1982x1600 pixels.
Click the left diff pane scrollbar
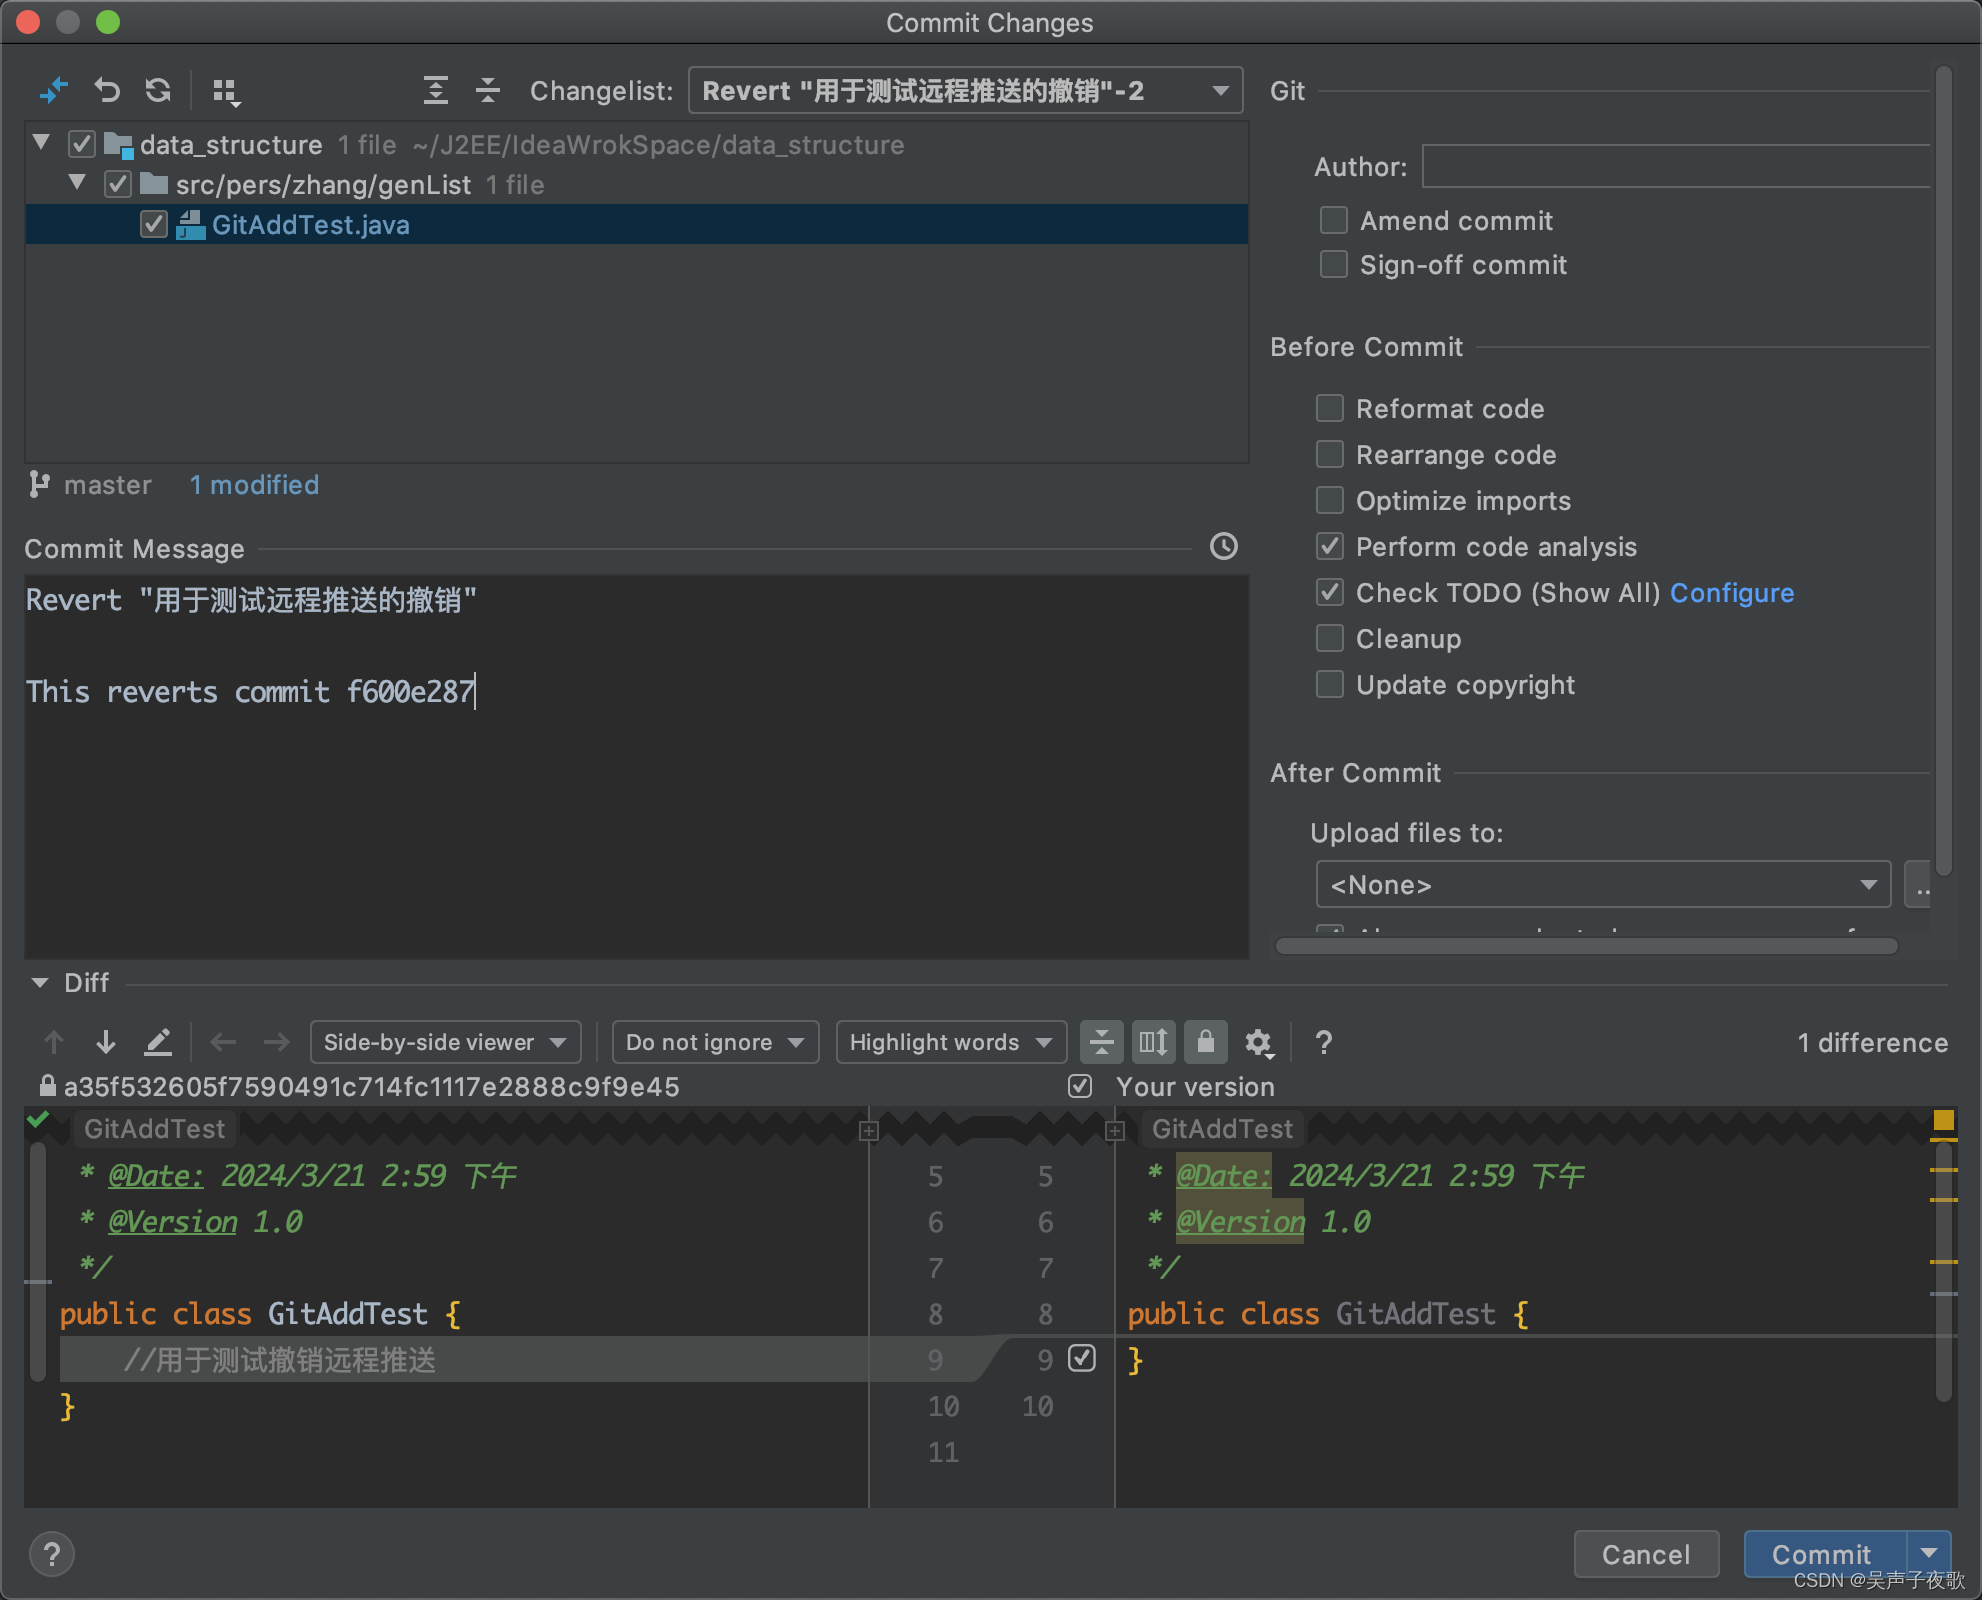[37, 1263]
